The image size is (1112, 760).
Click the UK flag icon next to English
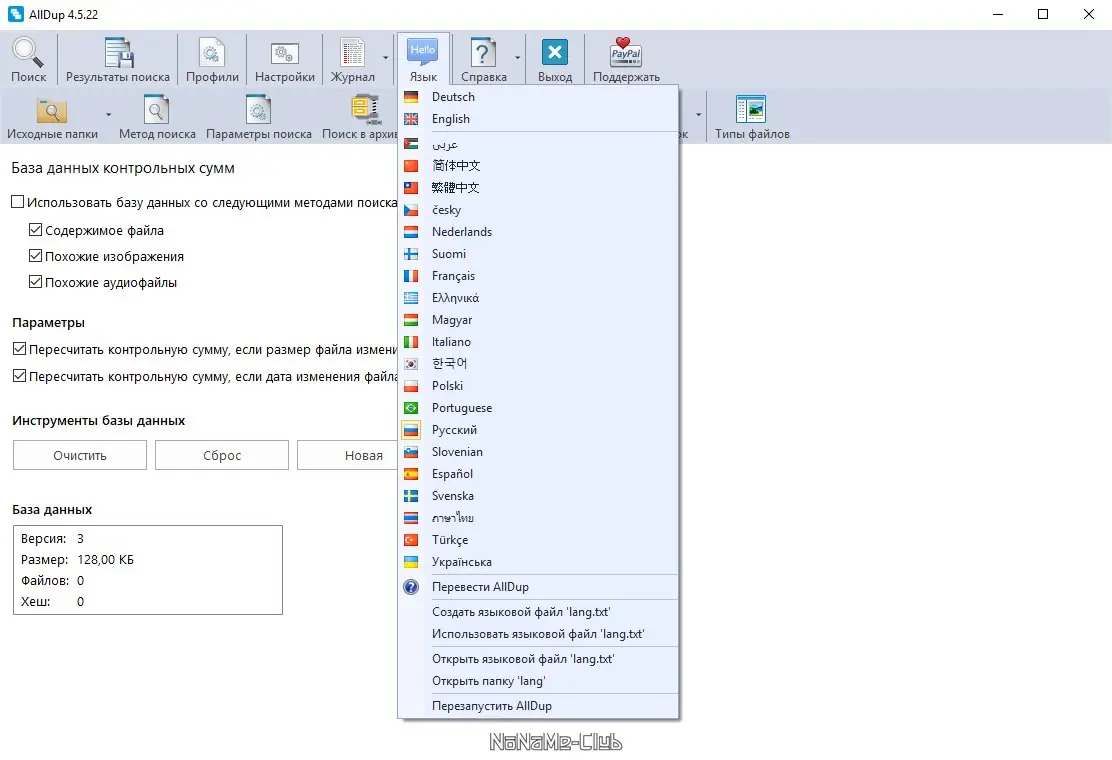click(411, 119)
